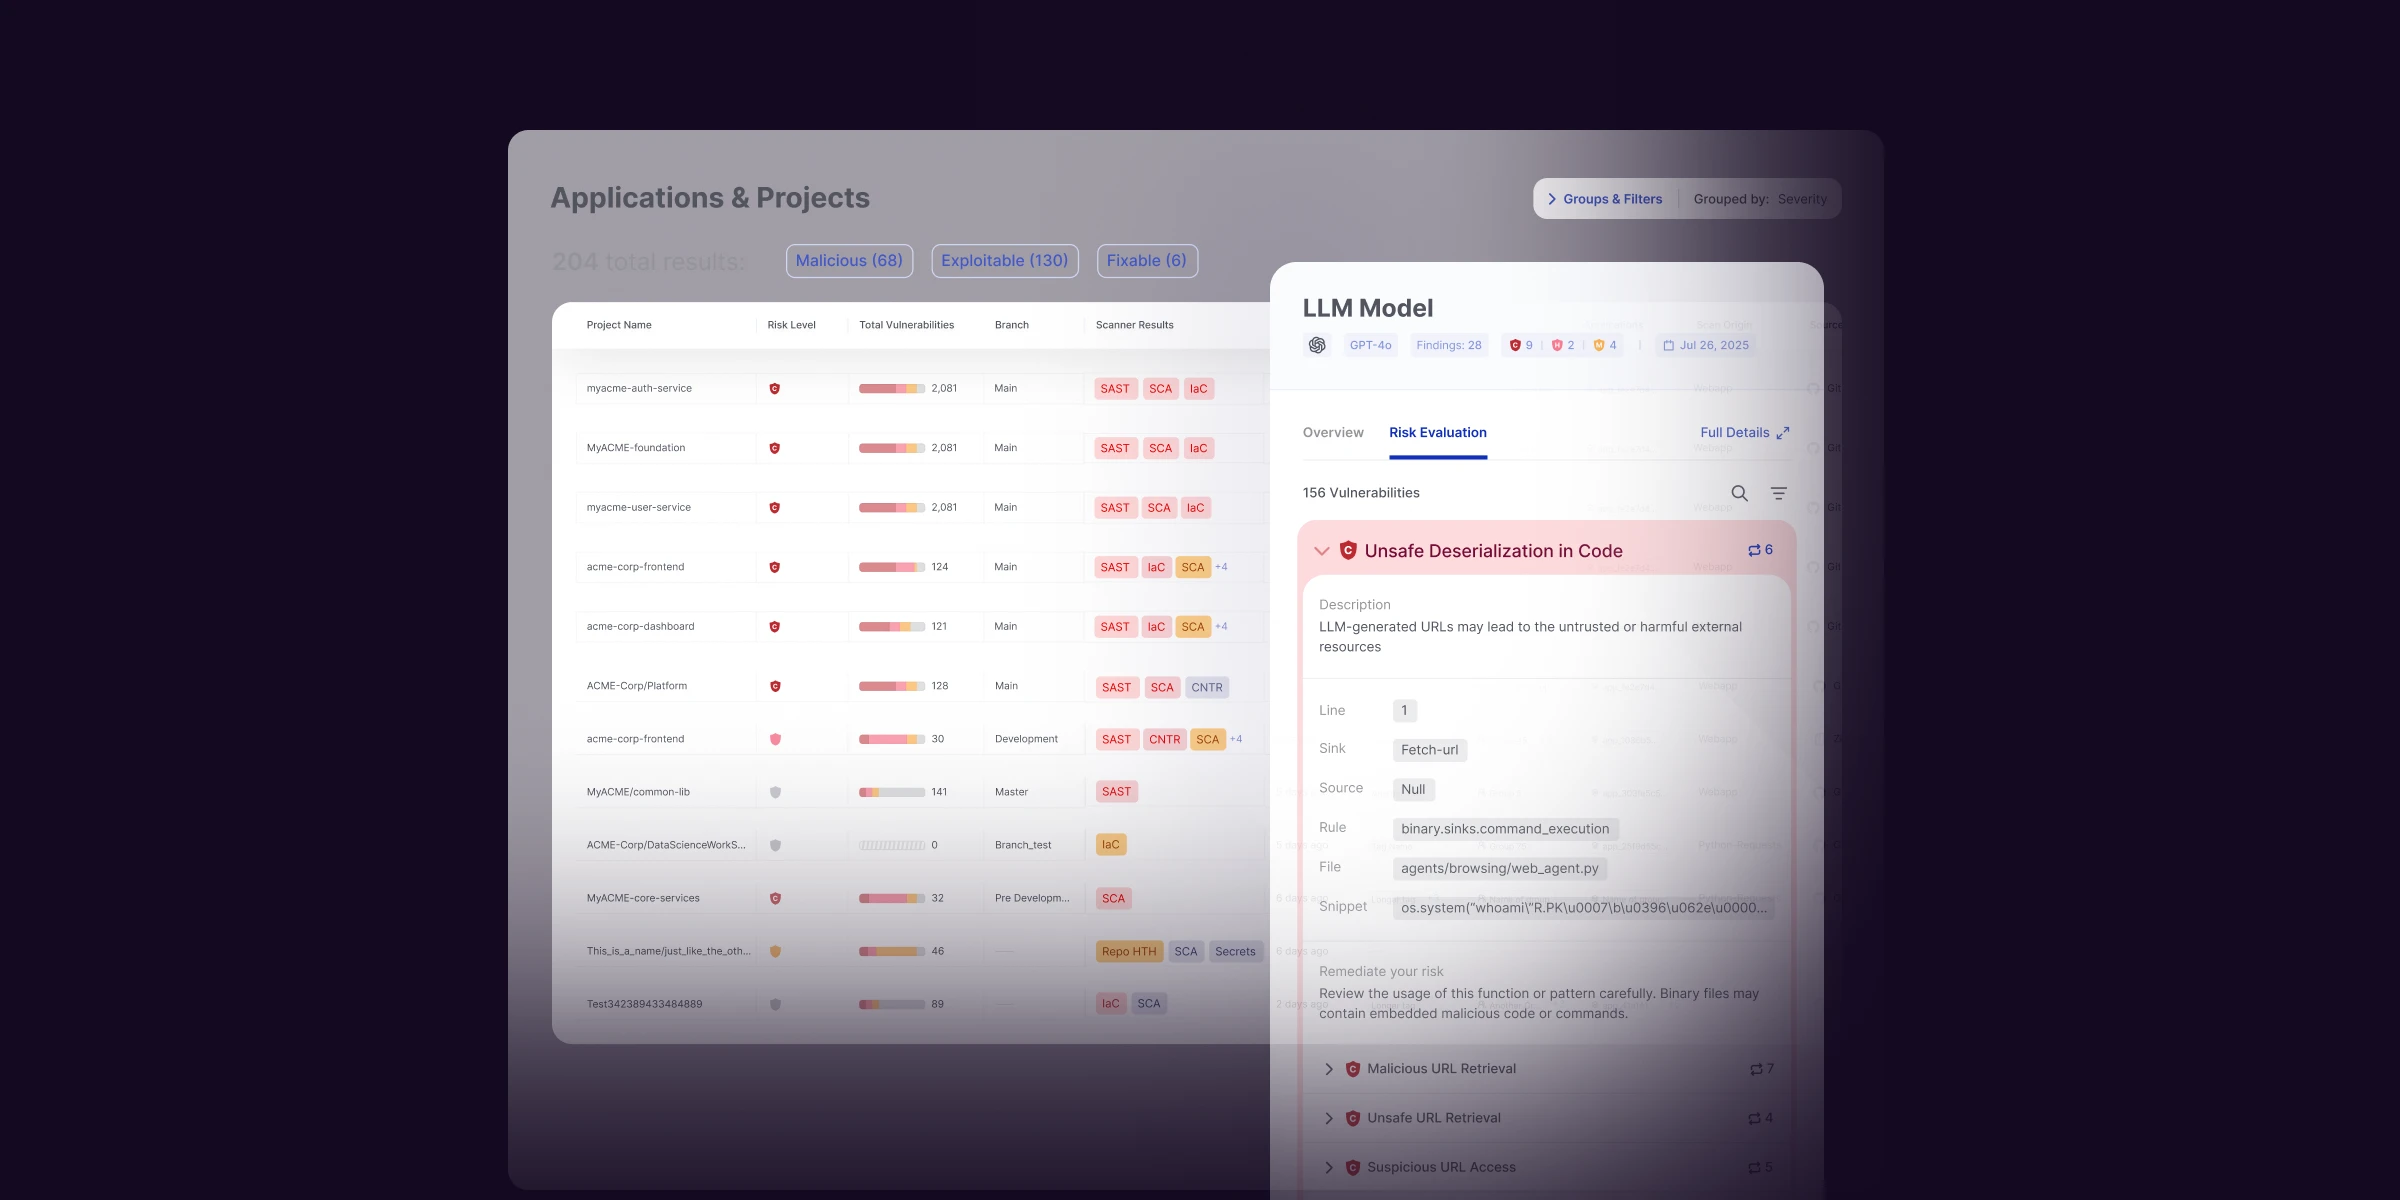Expand +4 scanners on acme-corp-frontend Development row
Screen dimensions: 2400x1200
(1237, 739)
